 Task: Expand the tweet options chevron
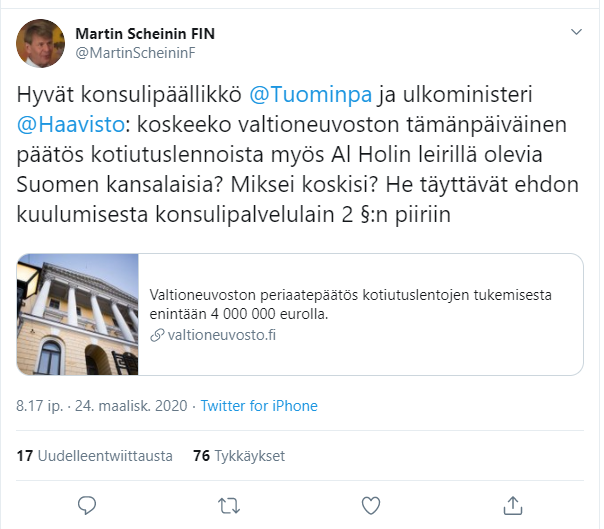575,33
